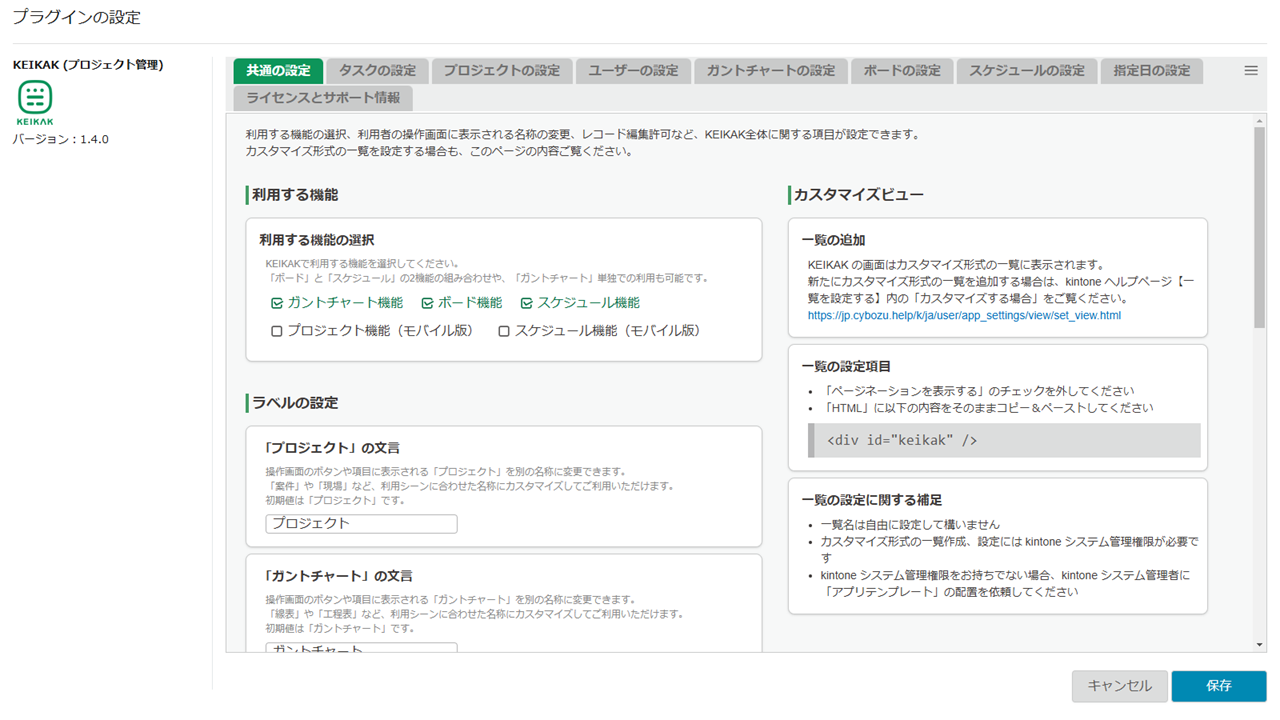Viewport: 1280px width, 720px height.
Task: Enable スケジュール機能（モバイル版） checkbox
Action: [x=504, y=331]
